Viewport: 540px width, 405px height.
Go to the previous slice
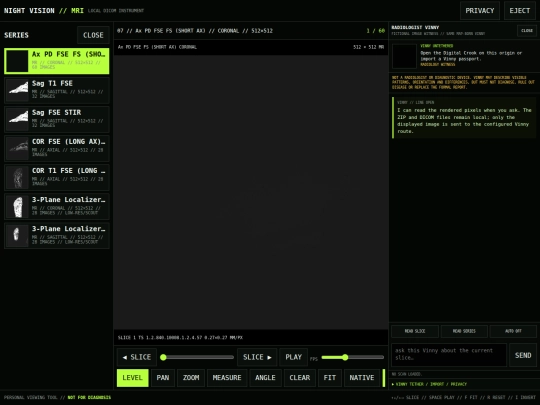click(137, 357)
